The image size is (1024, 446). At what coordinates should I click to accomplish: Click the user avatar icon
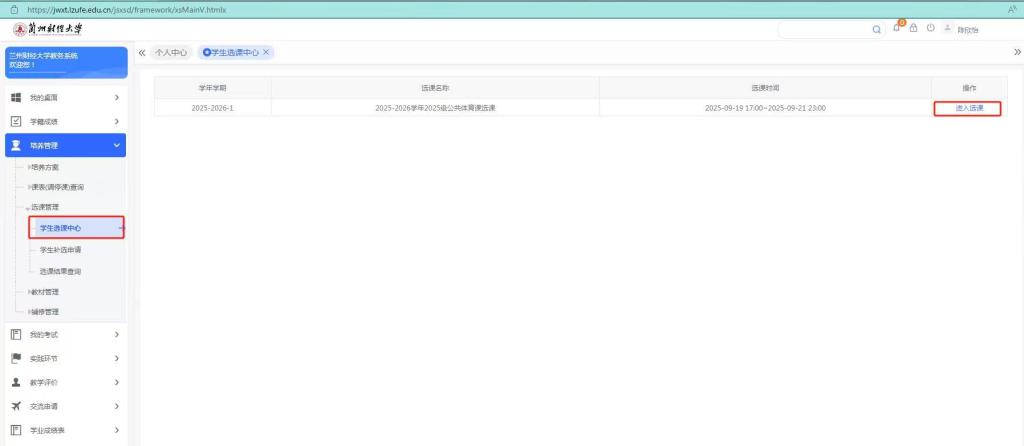click(947, 28)
